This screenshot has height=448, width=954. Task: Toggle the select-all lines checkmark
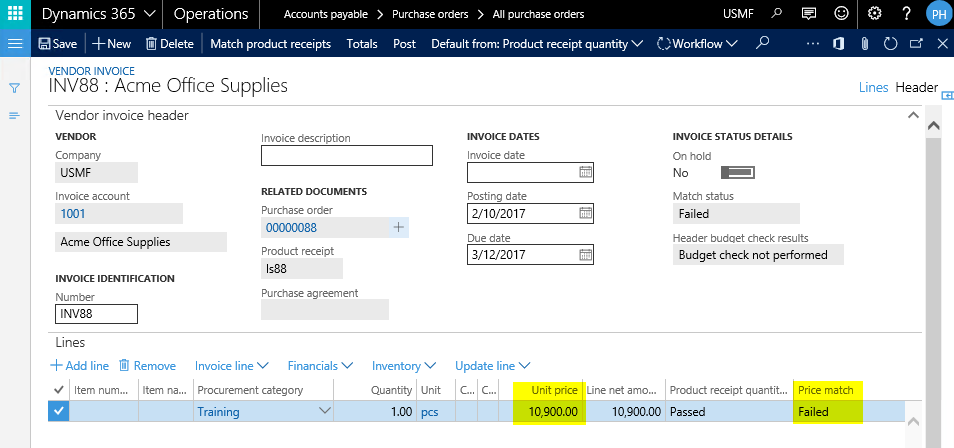click(x=59, y=390)
